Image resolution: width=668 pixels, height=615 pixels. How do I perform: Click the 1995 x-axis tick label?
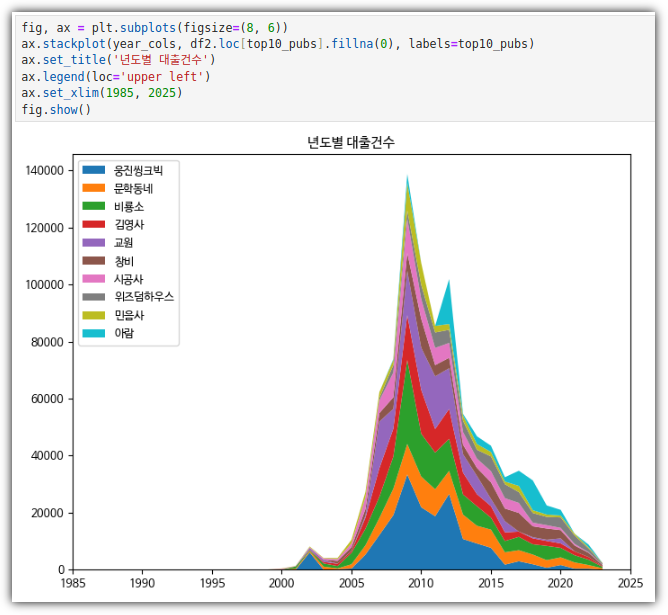click(x=212, y=583)
